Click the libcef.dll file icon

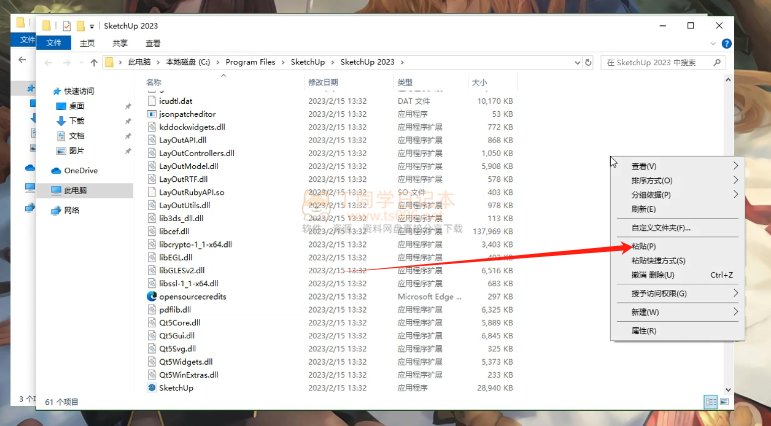(152, 231)
